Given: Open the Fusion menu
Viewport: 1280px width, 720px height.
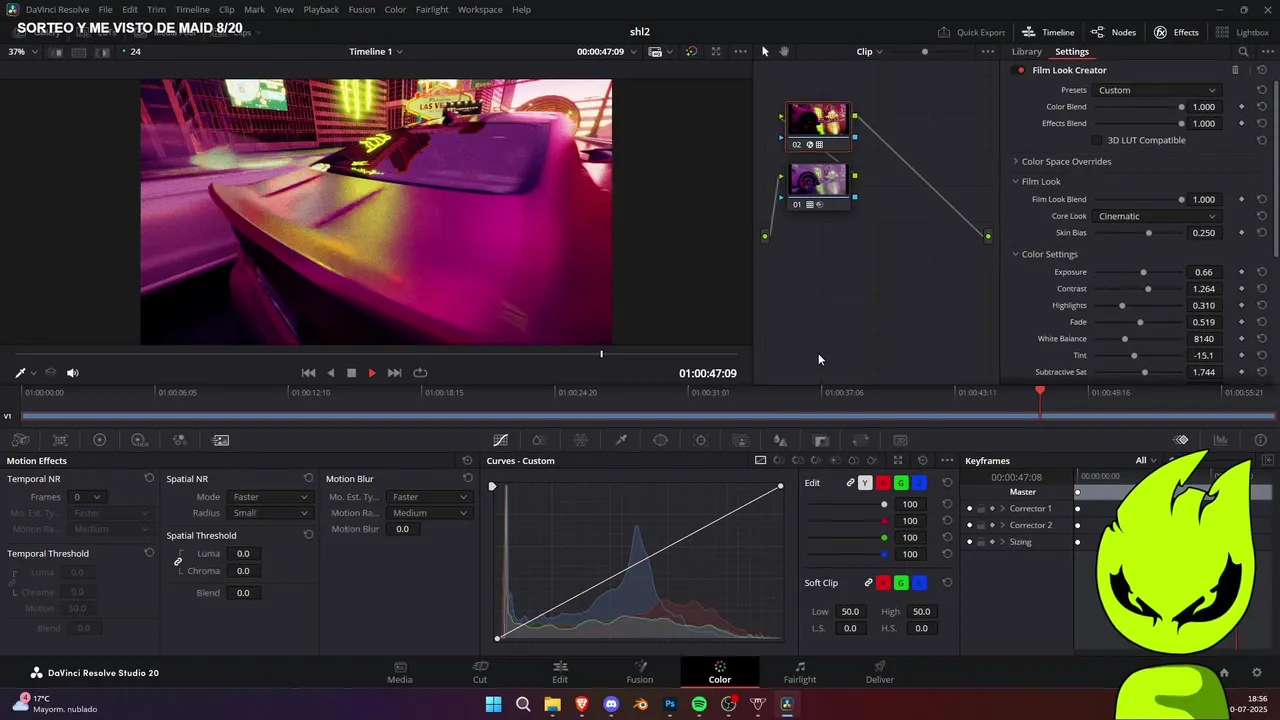Looking at the screenshot, I should [362, 9].
